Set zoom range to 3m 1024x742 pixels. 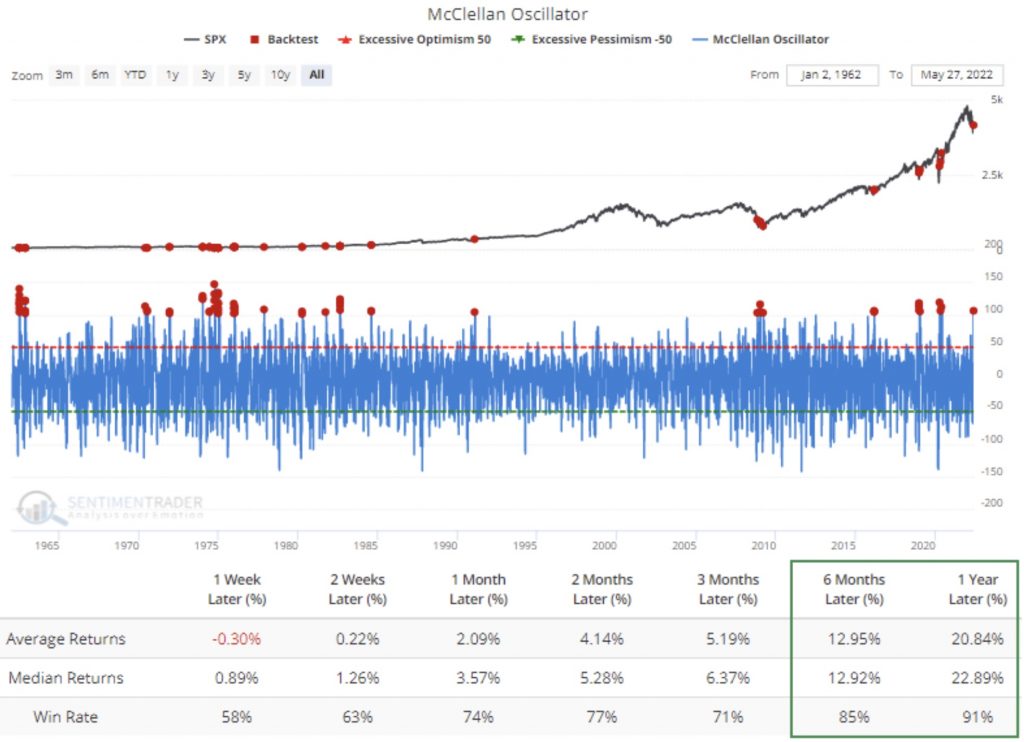64,75
